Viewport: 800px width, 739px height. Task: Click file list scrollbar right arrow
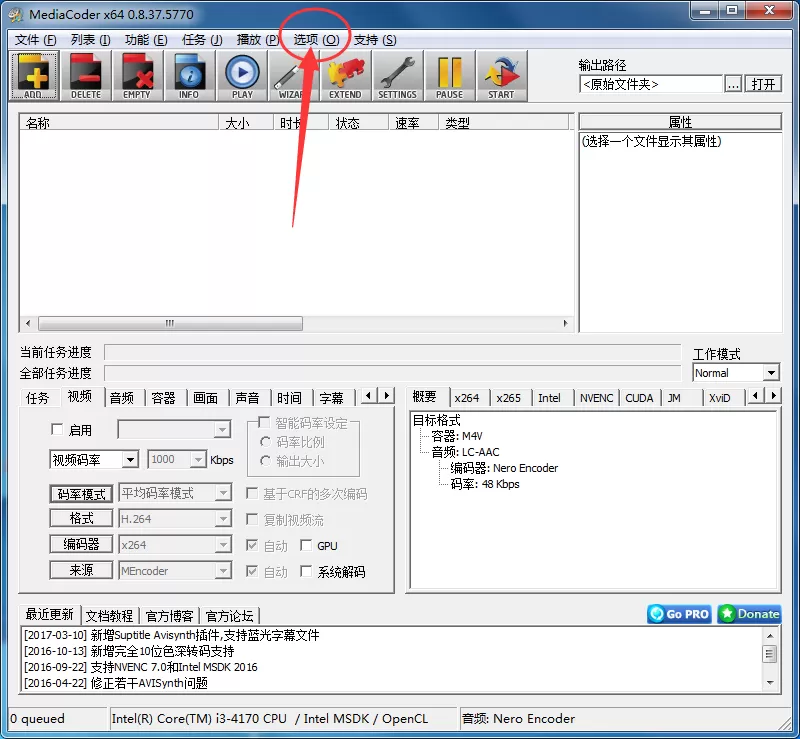(x=565, y=323)
